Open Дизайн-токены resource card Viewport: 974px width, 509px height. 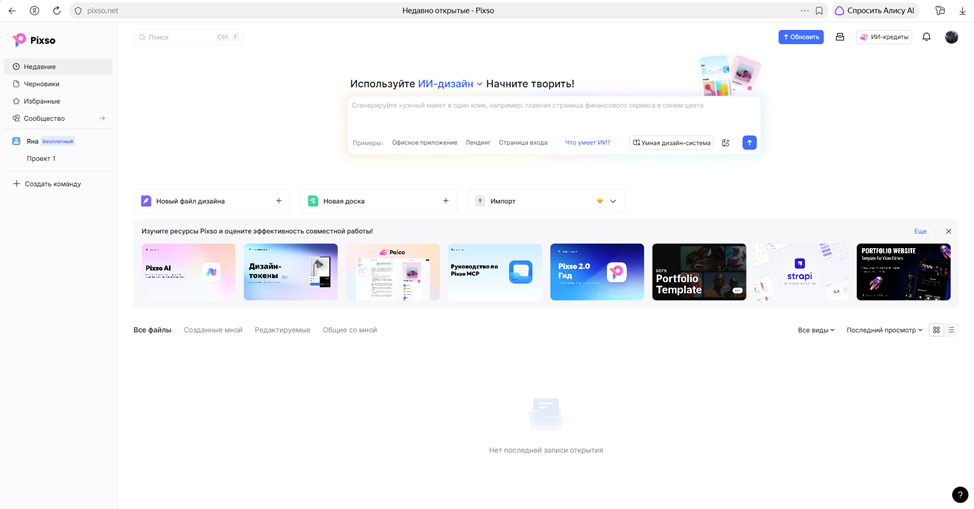291,272
